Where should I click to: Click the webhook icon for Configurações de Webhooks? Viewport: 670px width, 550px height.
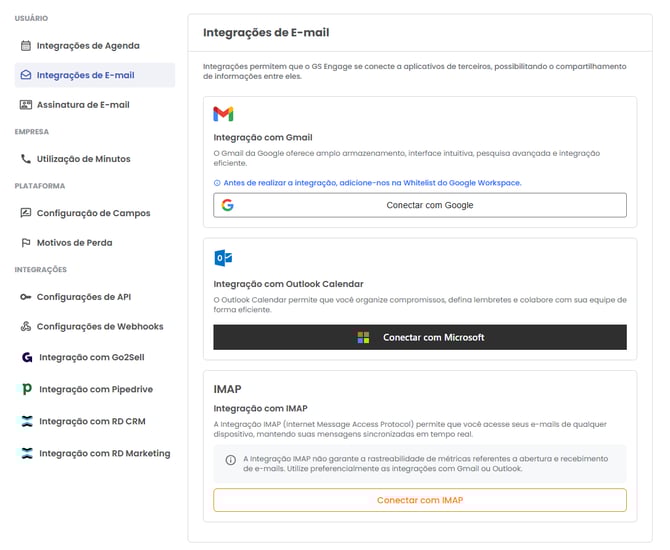pyautogui.click(x=26, y=327)
